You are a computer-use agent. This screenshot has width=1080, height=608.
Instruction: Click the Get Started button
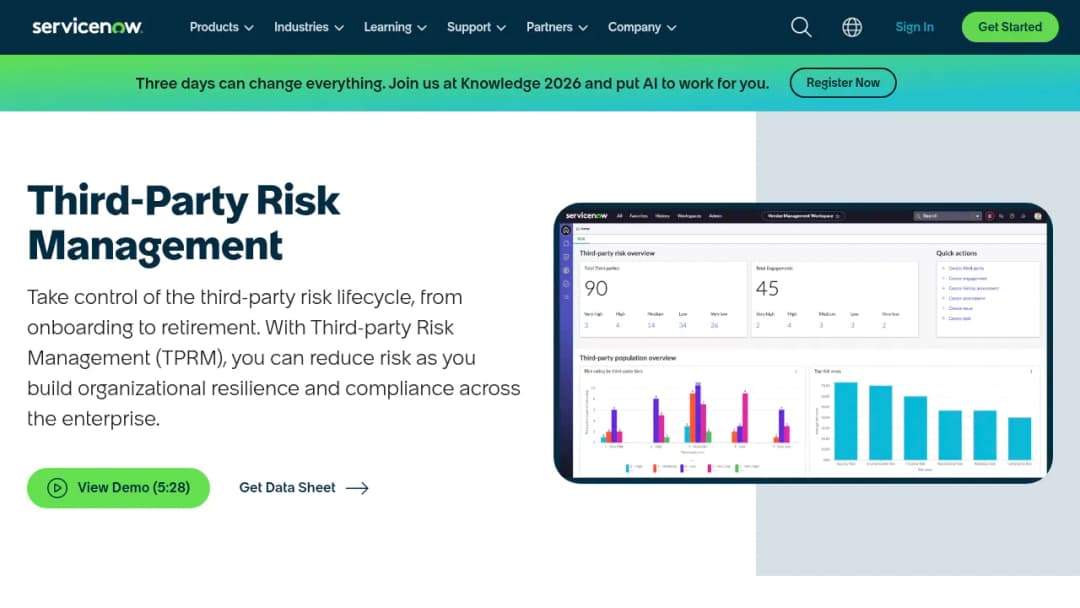pyautogui.click(x=1010, y=27)
